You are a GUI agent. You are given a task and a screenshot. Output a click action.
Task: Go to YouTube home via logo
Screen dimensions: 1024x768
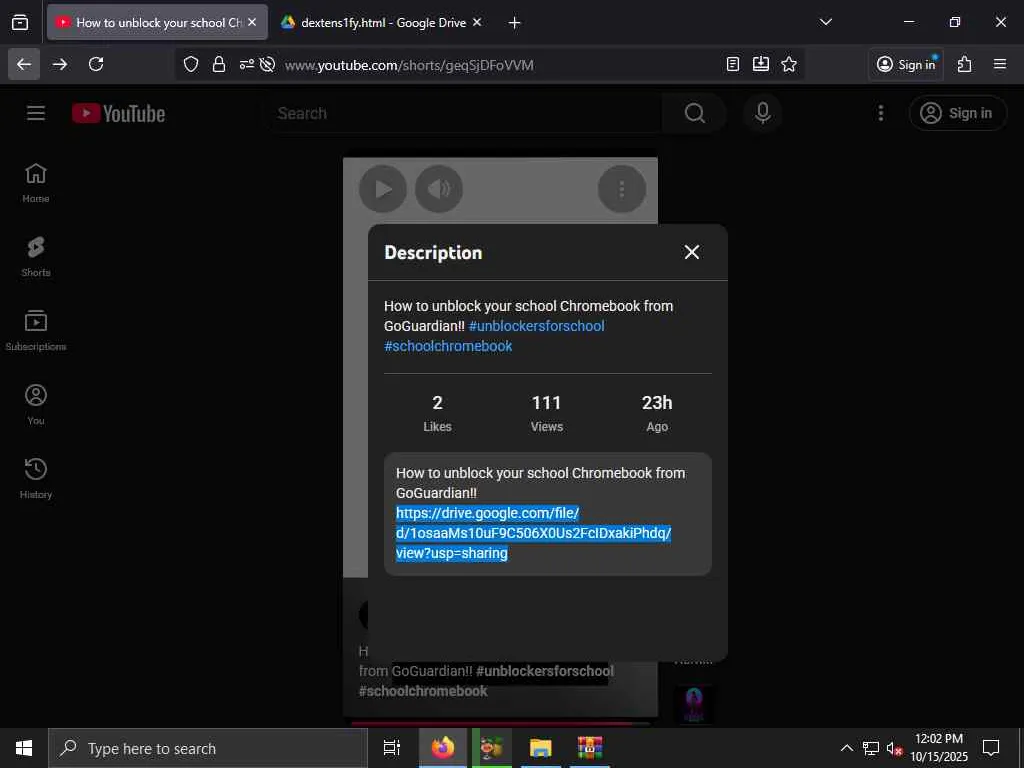click(x=118, y=113)
